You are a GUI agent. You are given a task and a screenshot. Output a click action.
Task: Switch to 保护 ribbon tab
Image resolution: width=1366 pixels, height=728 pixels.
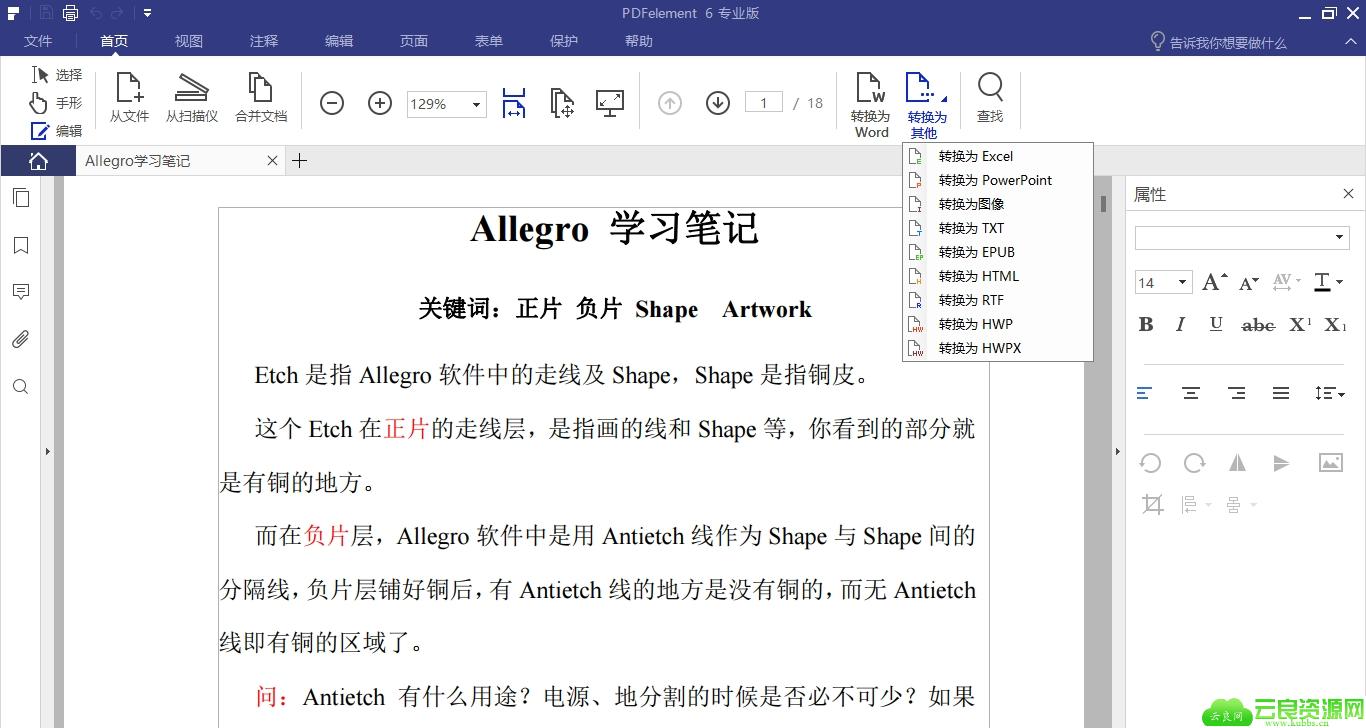(x=564, y=41)
